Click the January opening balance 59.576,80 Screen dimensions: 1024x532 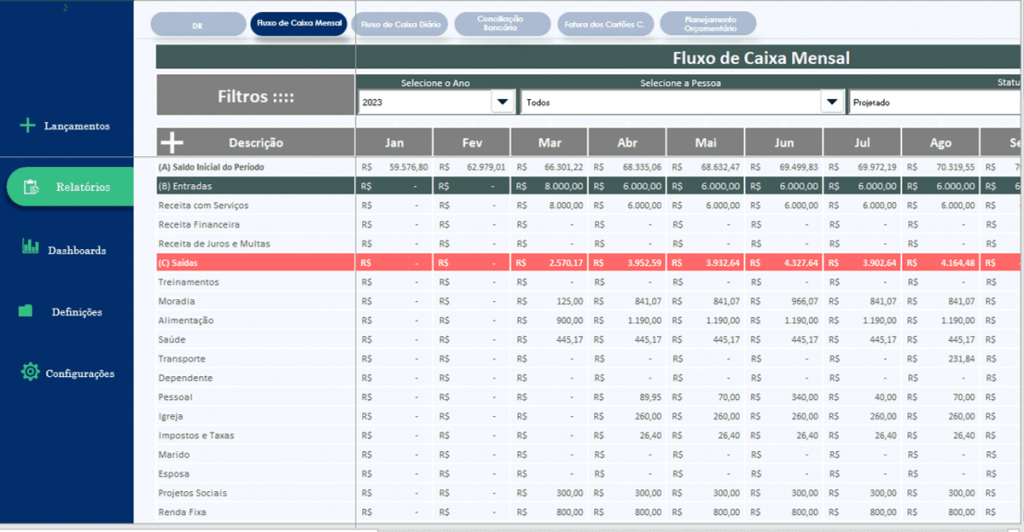pos(409,167)
